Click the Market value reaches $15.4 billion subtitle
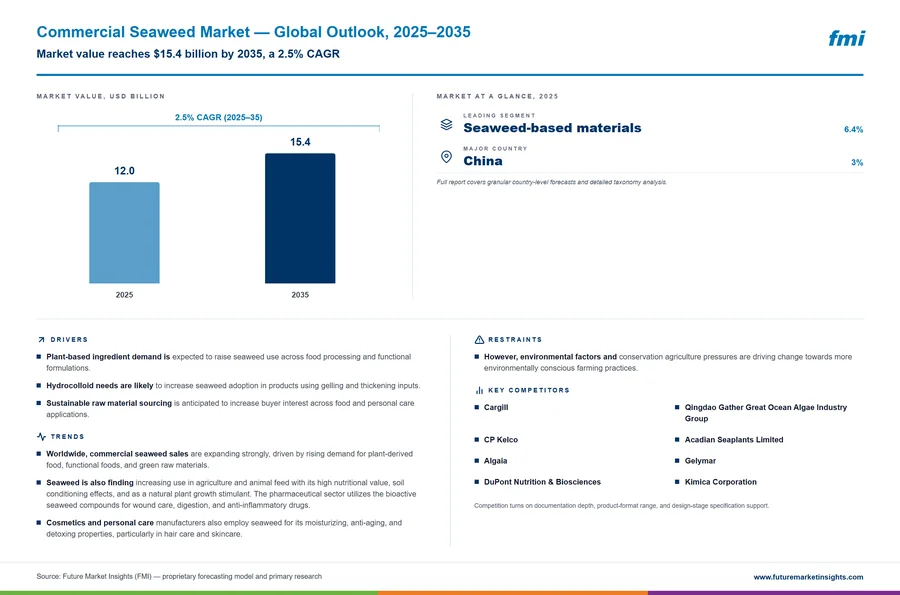The image size is (900, 595). tap(188, 54)
